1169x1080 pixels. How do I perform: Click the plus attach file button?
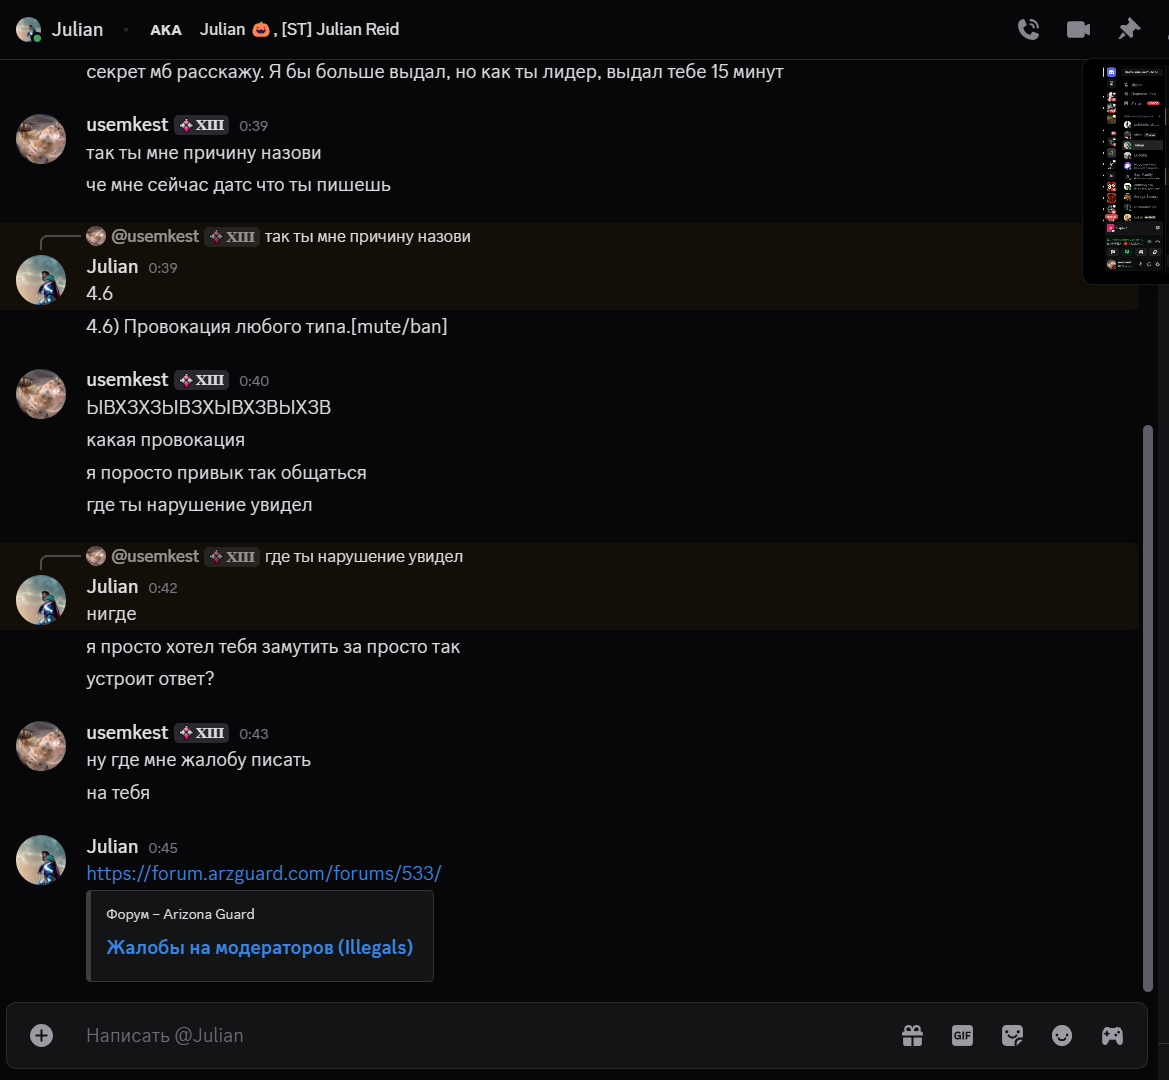pos(41,1035)
